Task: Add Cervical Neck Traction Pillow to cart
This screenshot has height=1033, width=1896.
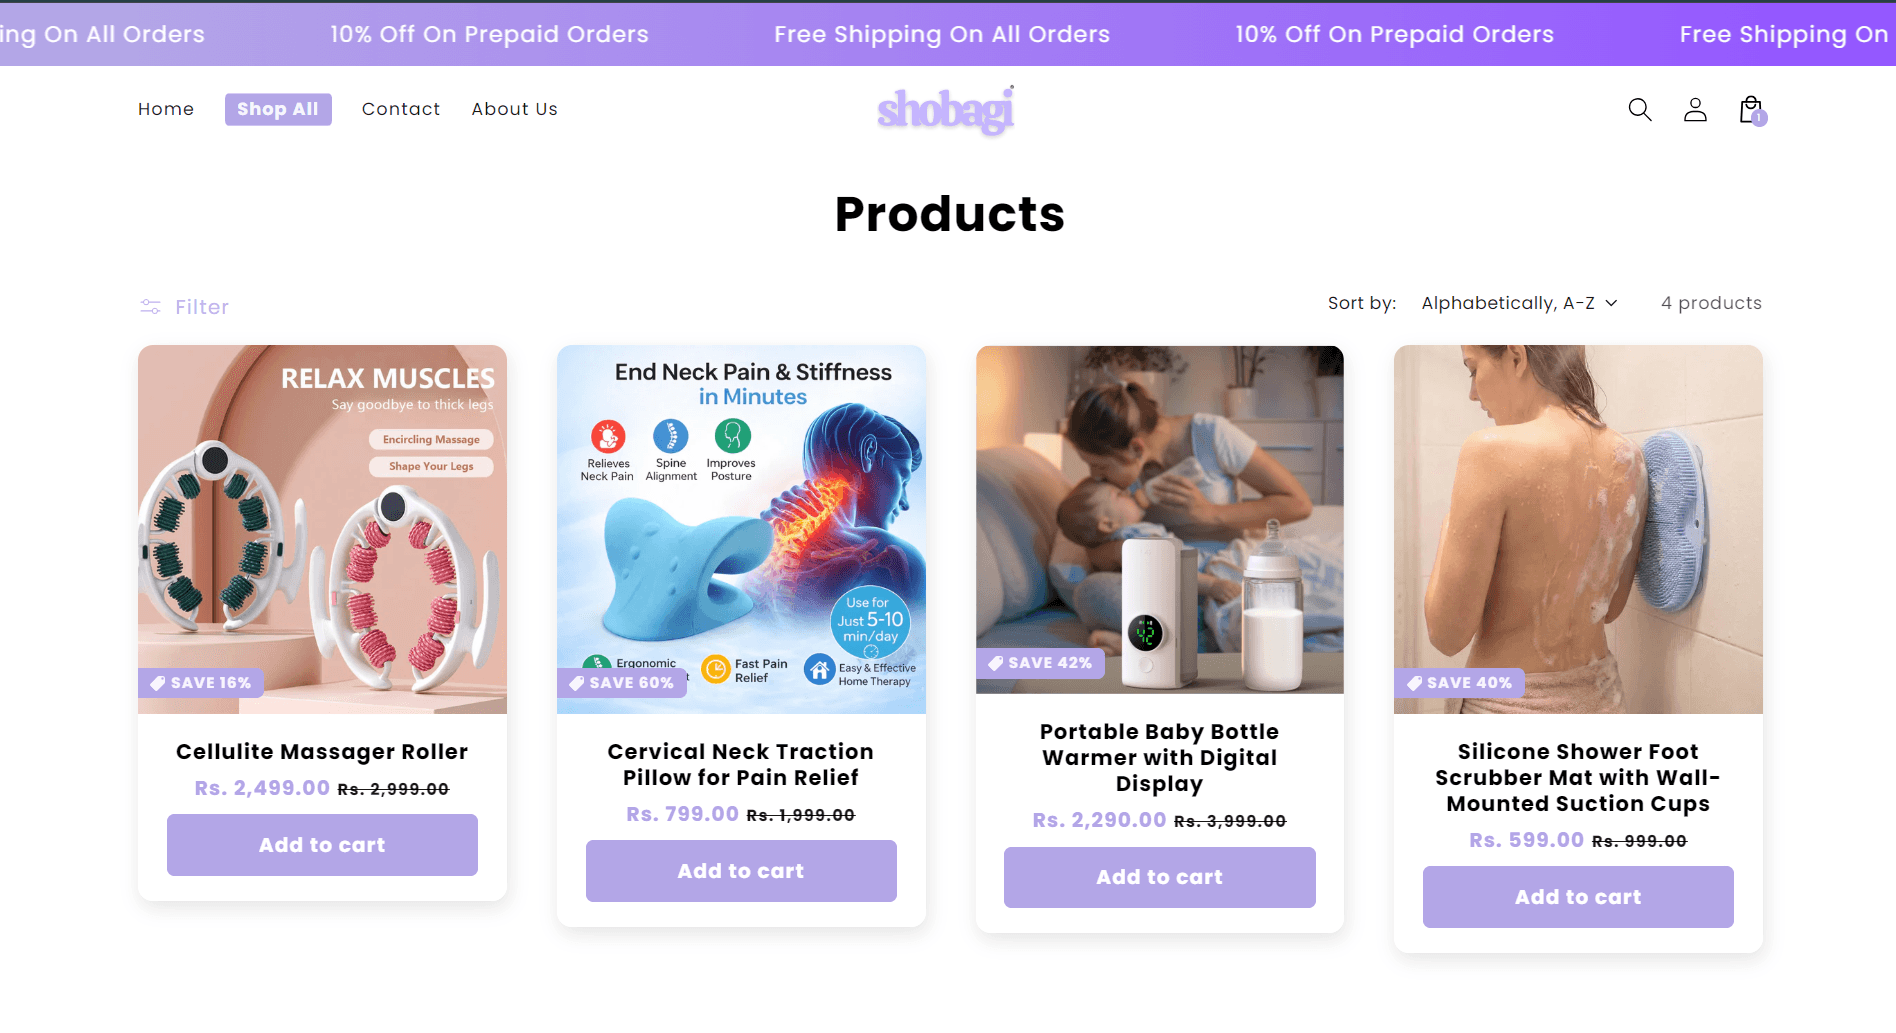Action: [x=741, y=871]
